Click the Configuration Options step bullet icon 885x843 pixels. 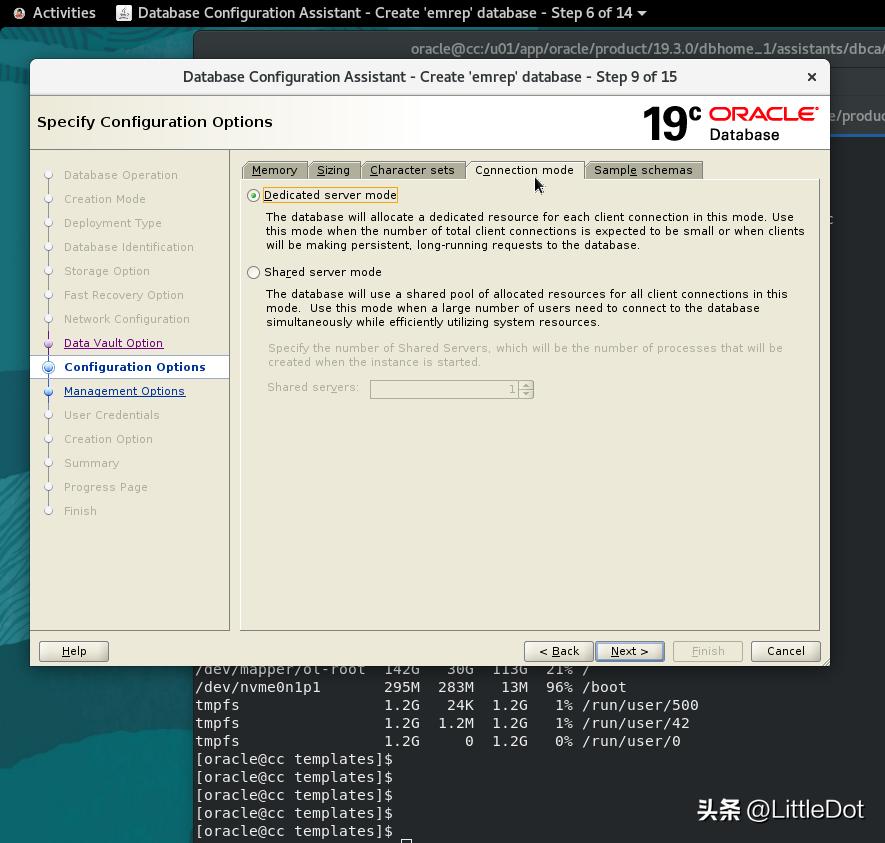click(x=49, y=367)
